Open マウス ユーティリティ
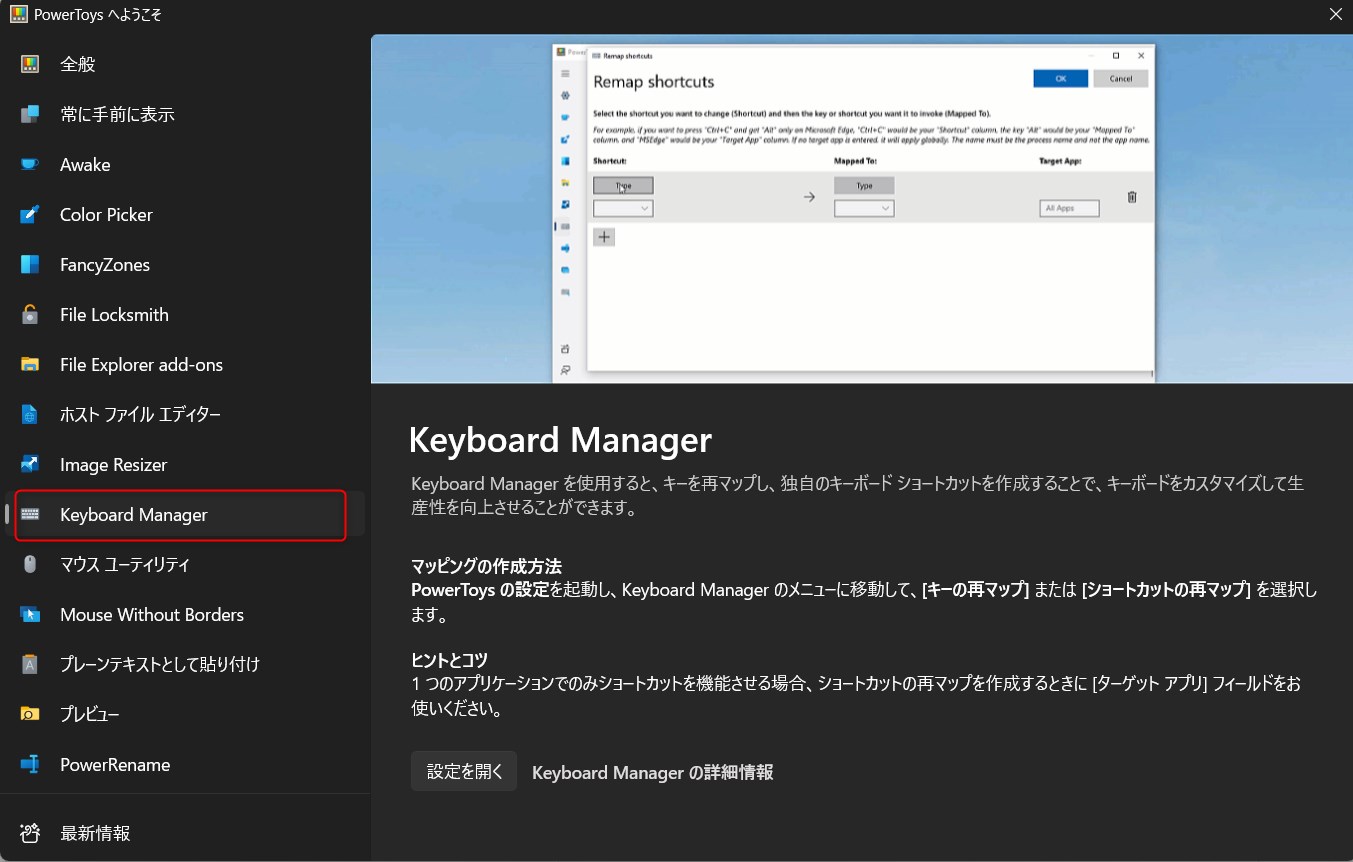The height and width of the screenshot is (862, 1353). [185, 564]
